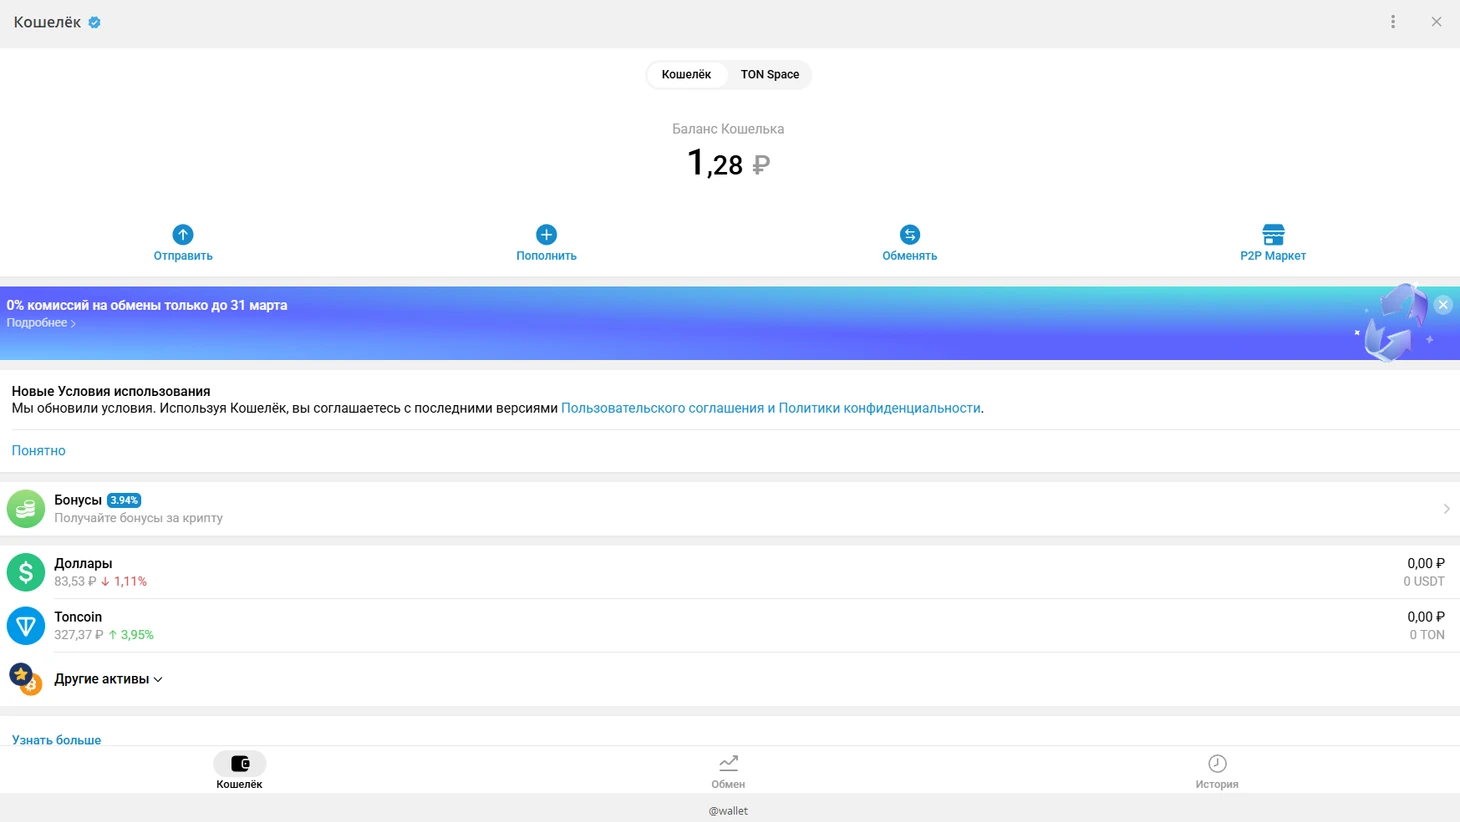The height and width of the screenshot is (822, 1460).
Task: Click the Бонусы title text
Action: click(x=78, y=500)
